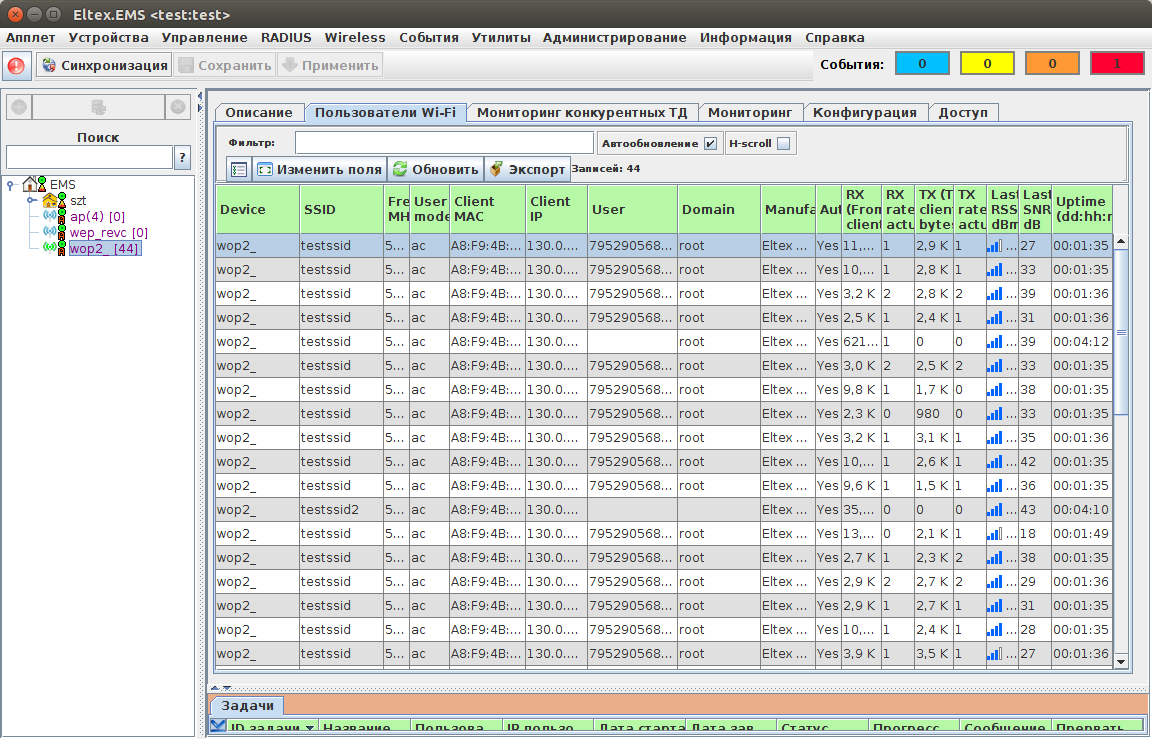Image resolution: width=1152 pixels, height=739 pixels.
Task: Select the ap(4) access point node
Action: point(97,216)
